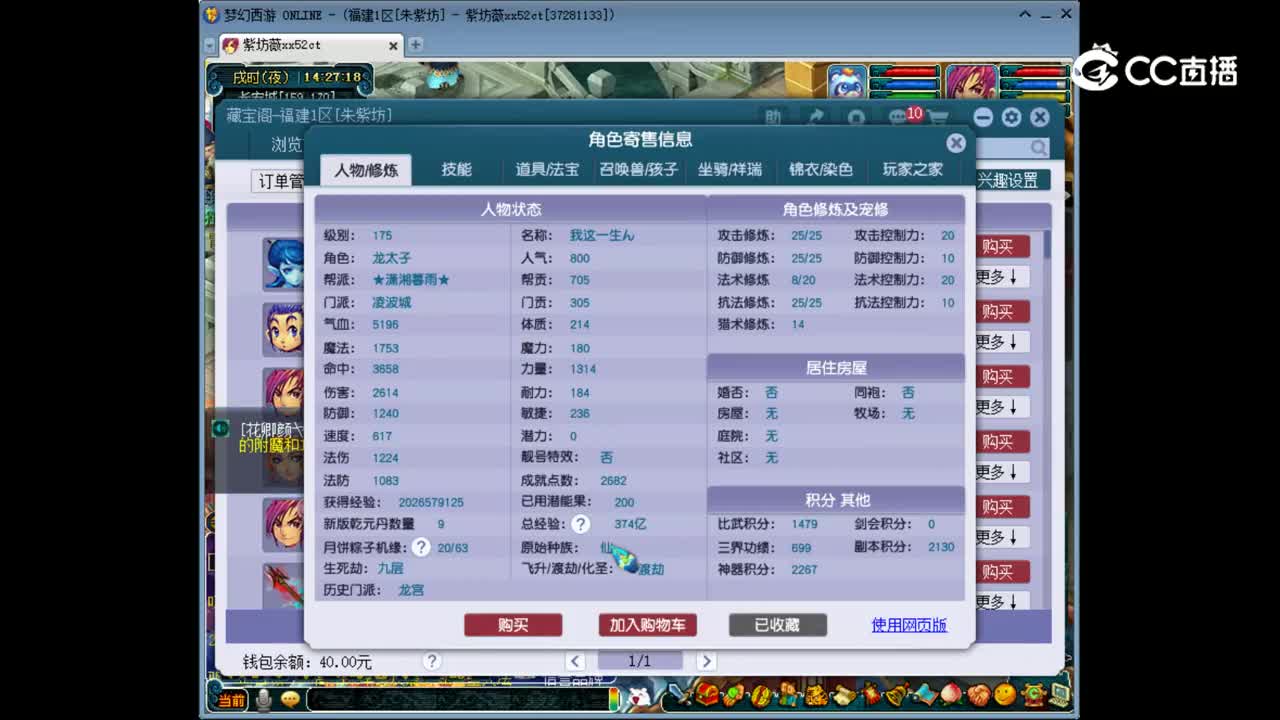Switch to the 道具/法宝 tab

tap(547, 170)
